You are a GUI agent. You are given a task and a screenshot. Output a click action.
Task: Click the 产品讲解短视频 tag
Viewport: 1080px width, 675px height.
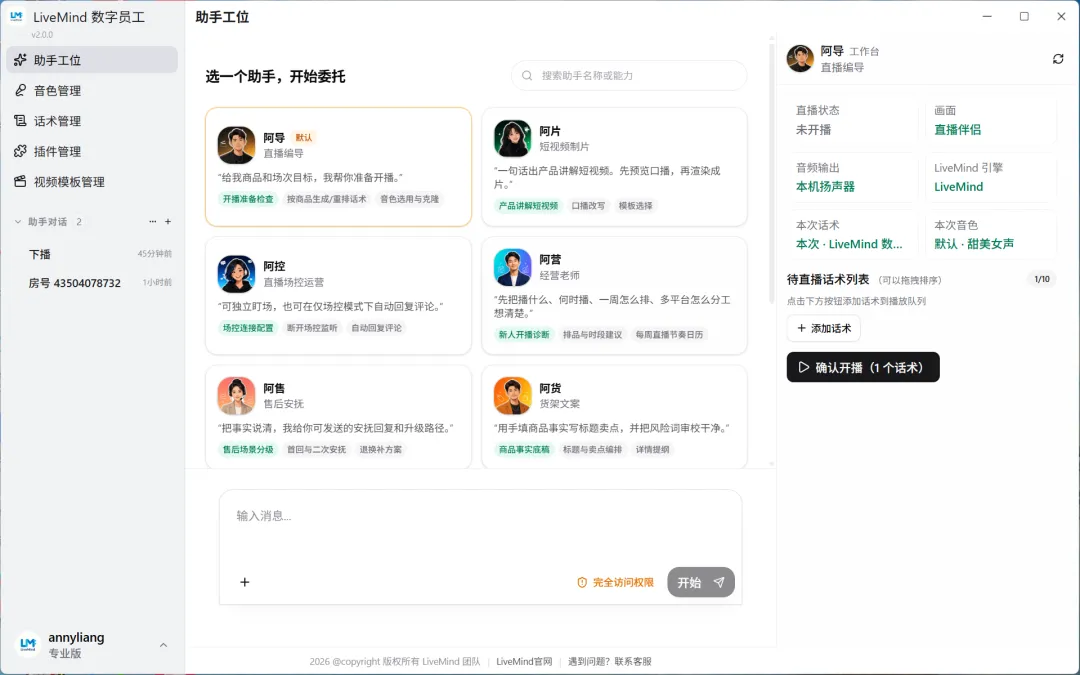coord(528,205)
